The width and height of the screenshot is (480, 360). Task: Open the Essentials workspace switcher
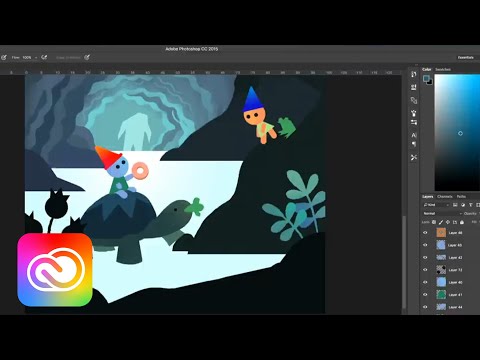pos(467,57)
